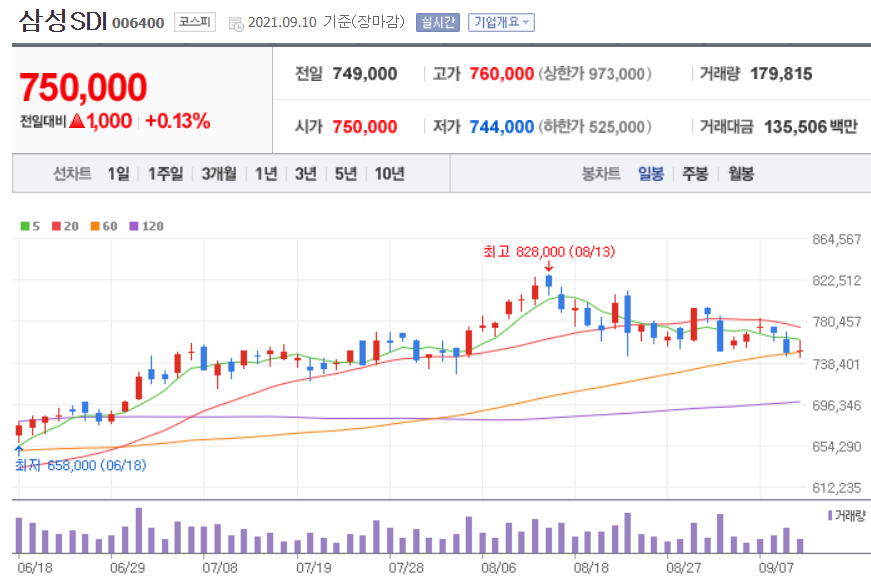Viewport: 871px width, 579px height.
Task: Click the stock code 006400
Action: pos(138,23)
